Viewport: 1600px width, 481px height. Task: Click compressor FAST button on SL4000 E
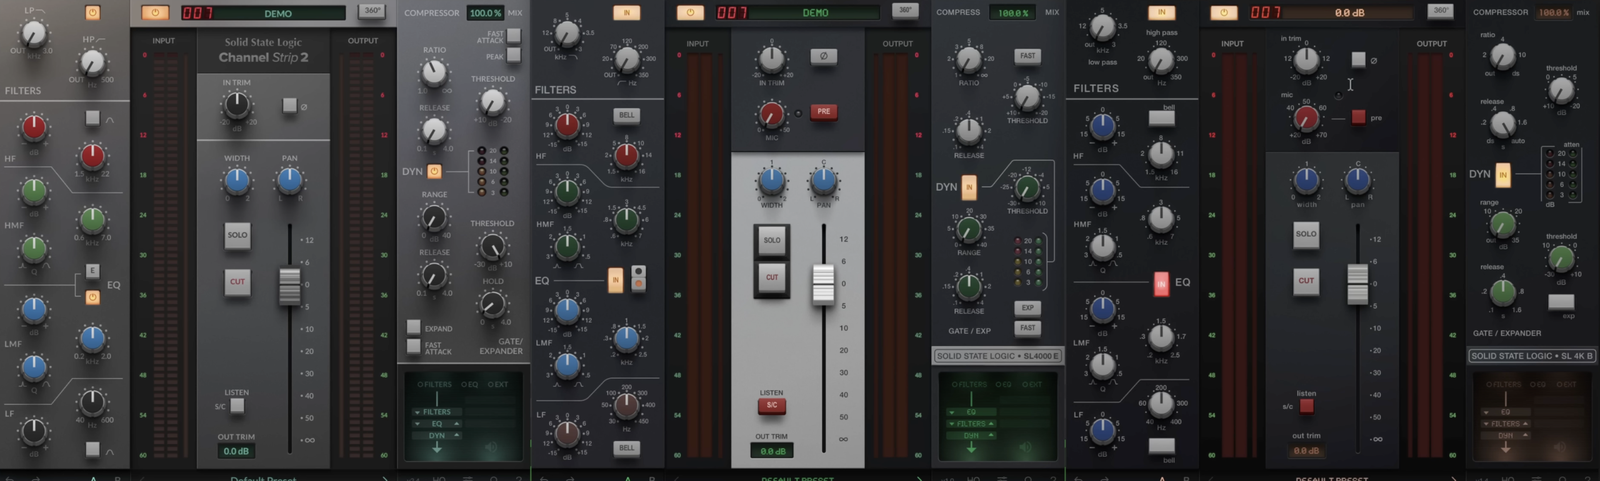[1027, 56]
